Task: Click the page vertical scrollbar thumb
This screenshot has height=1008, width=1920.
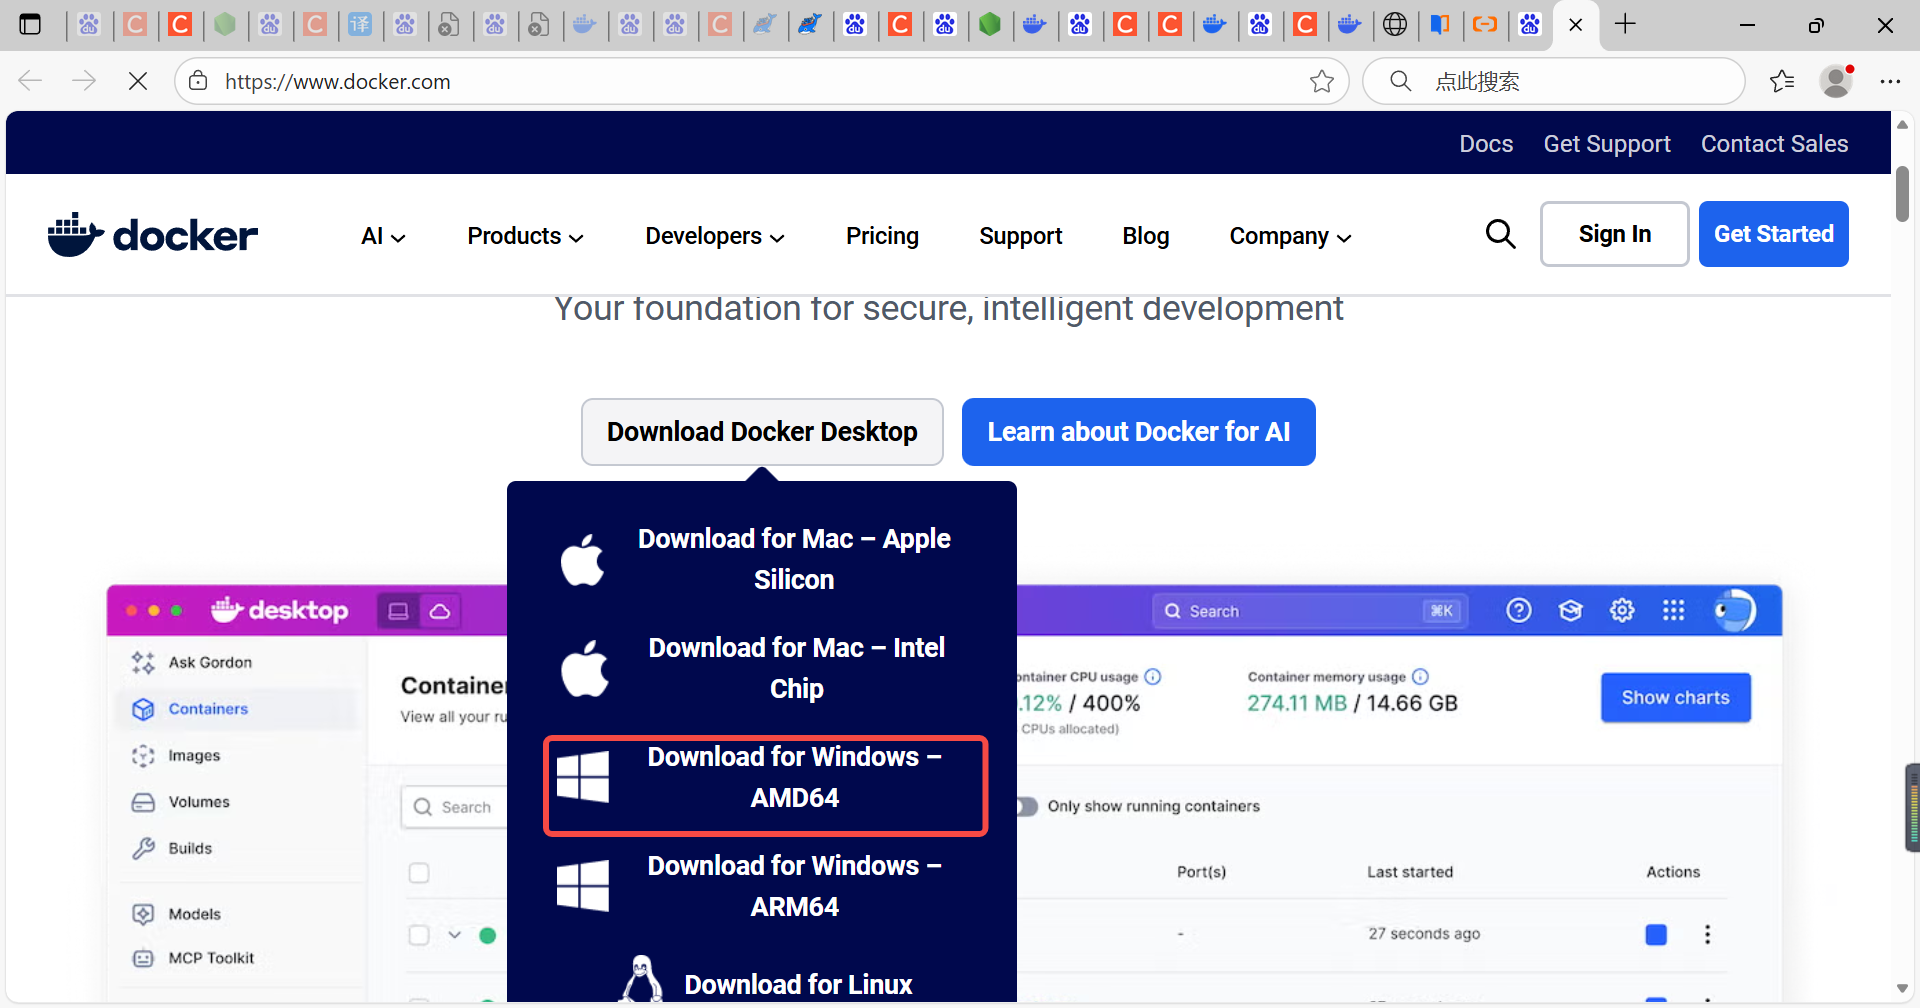Action: point(1902,193)
